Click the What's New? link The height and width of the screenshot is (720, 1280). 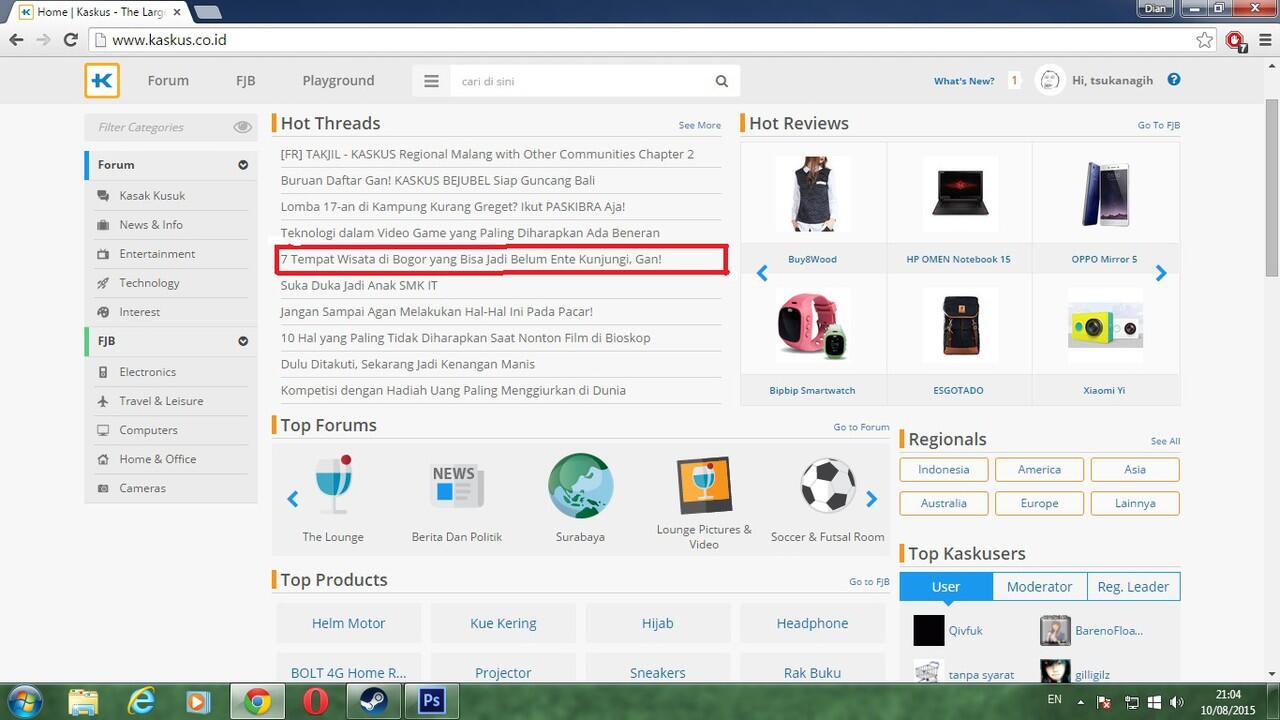coord(964,81)
